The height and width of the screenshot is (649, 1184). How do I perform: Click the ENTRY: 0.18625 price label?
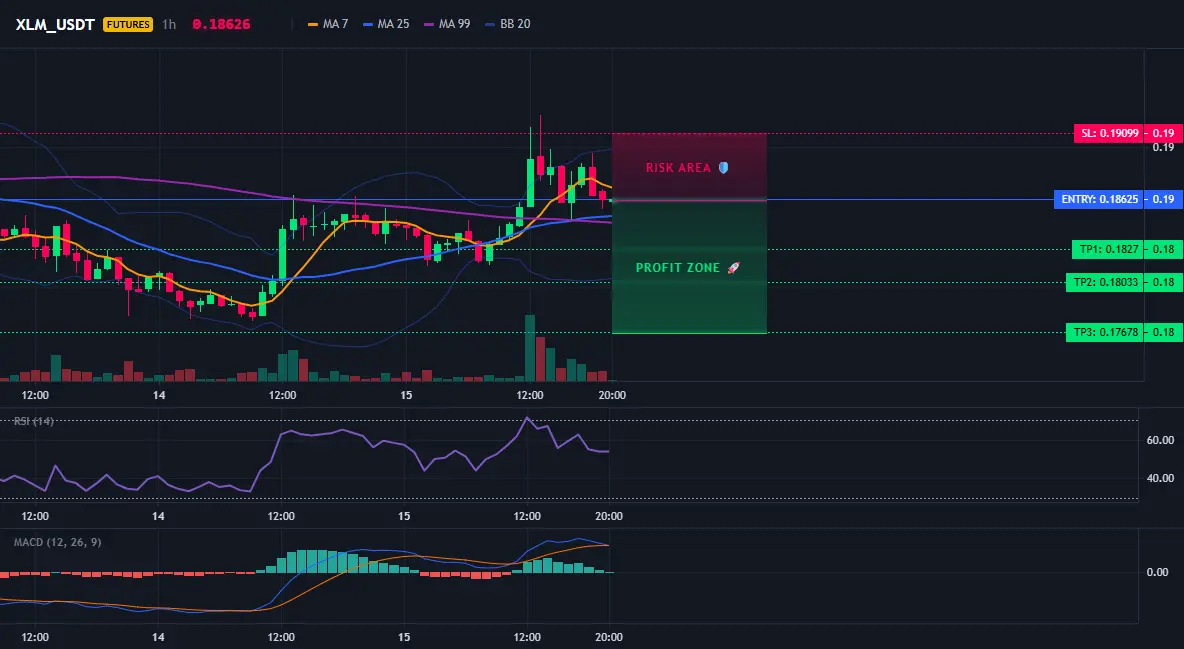point(1099,199)
